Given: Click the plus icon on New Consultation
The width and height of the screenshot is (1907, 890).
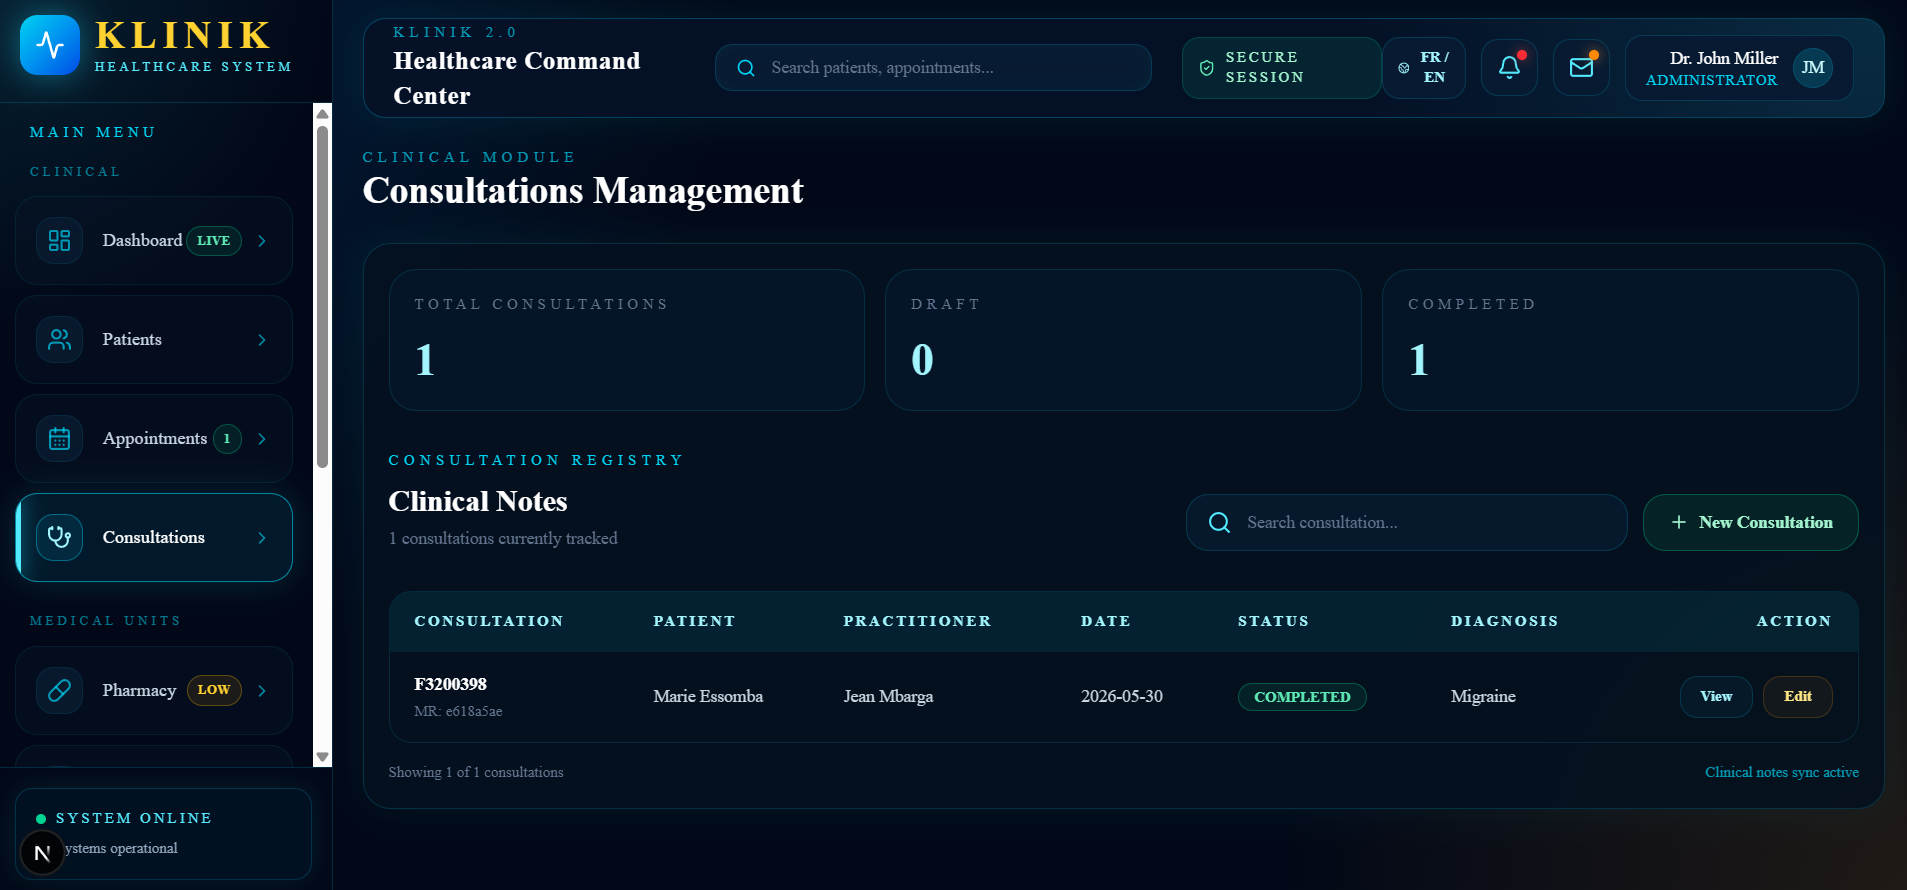Looking at the screenshot, I should coord(1679,523).
